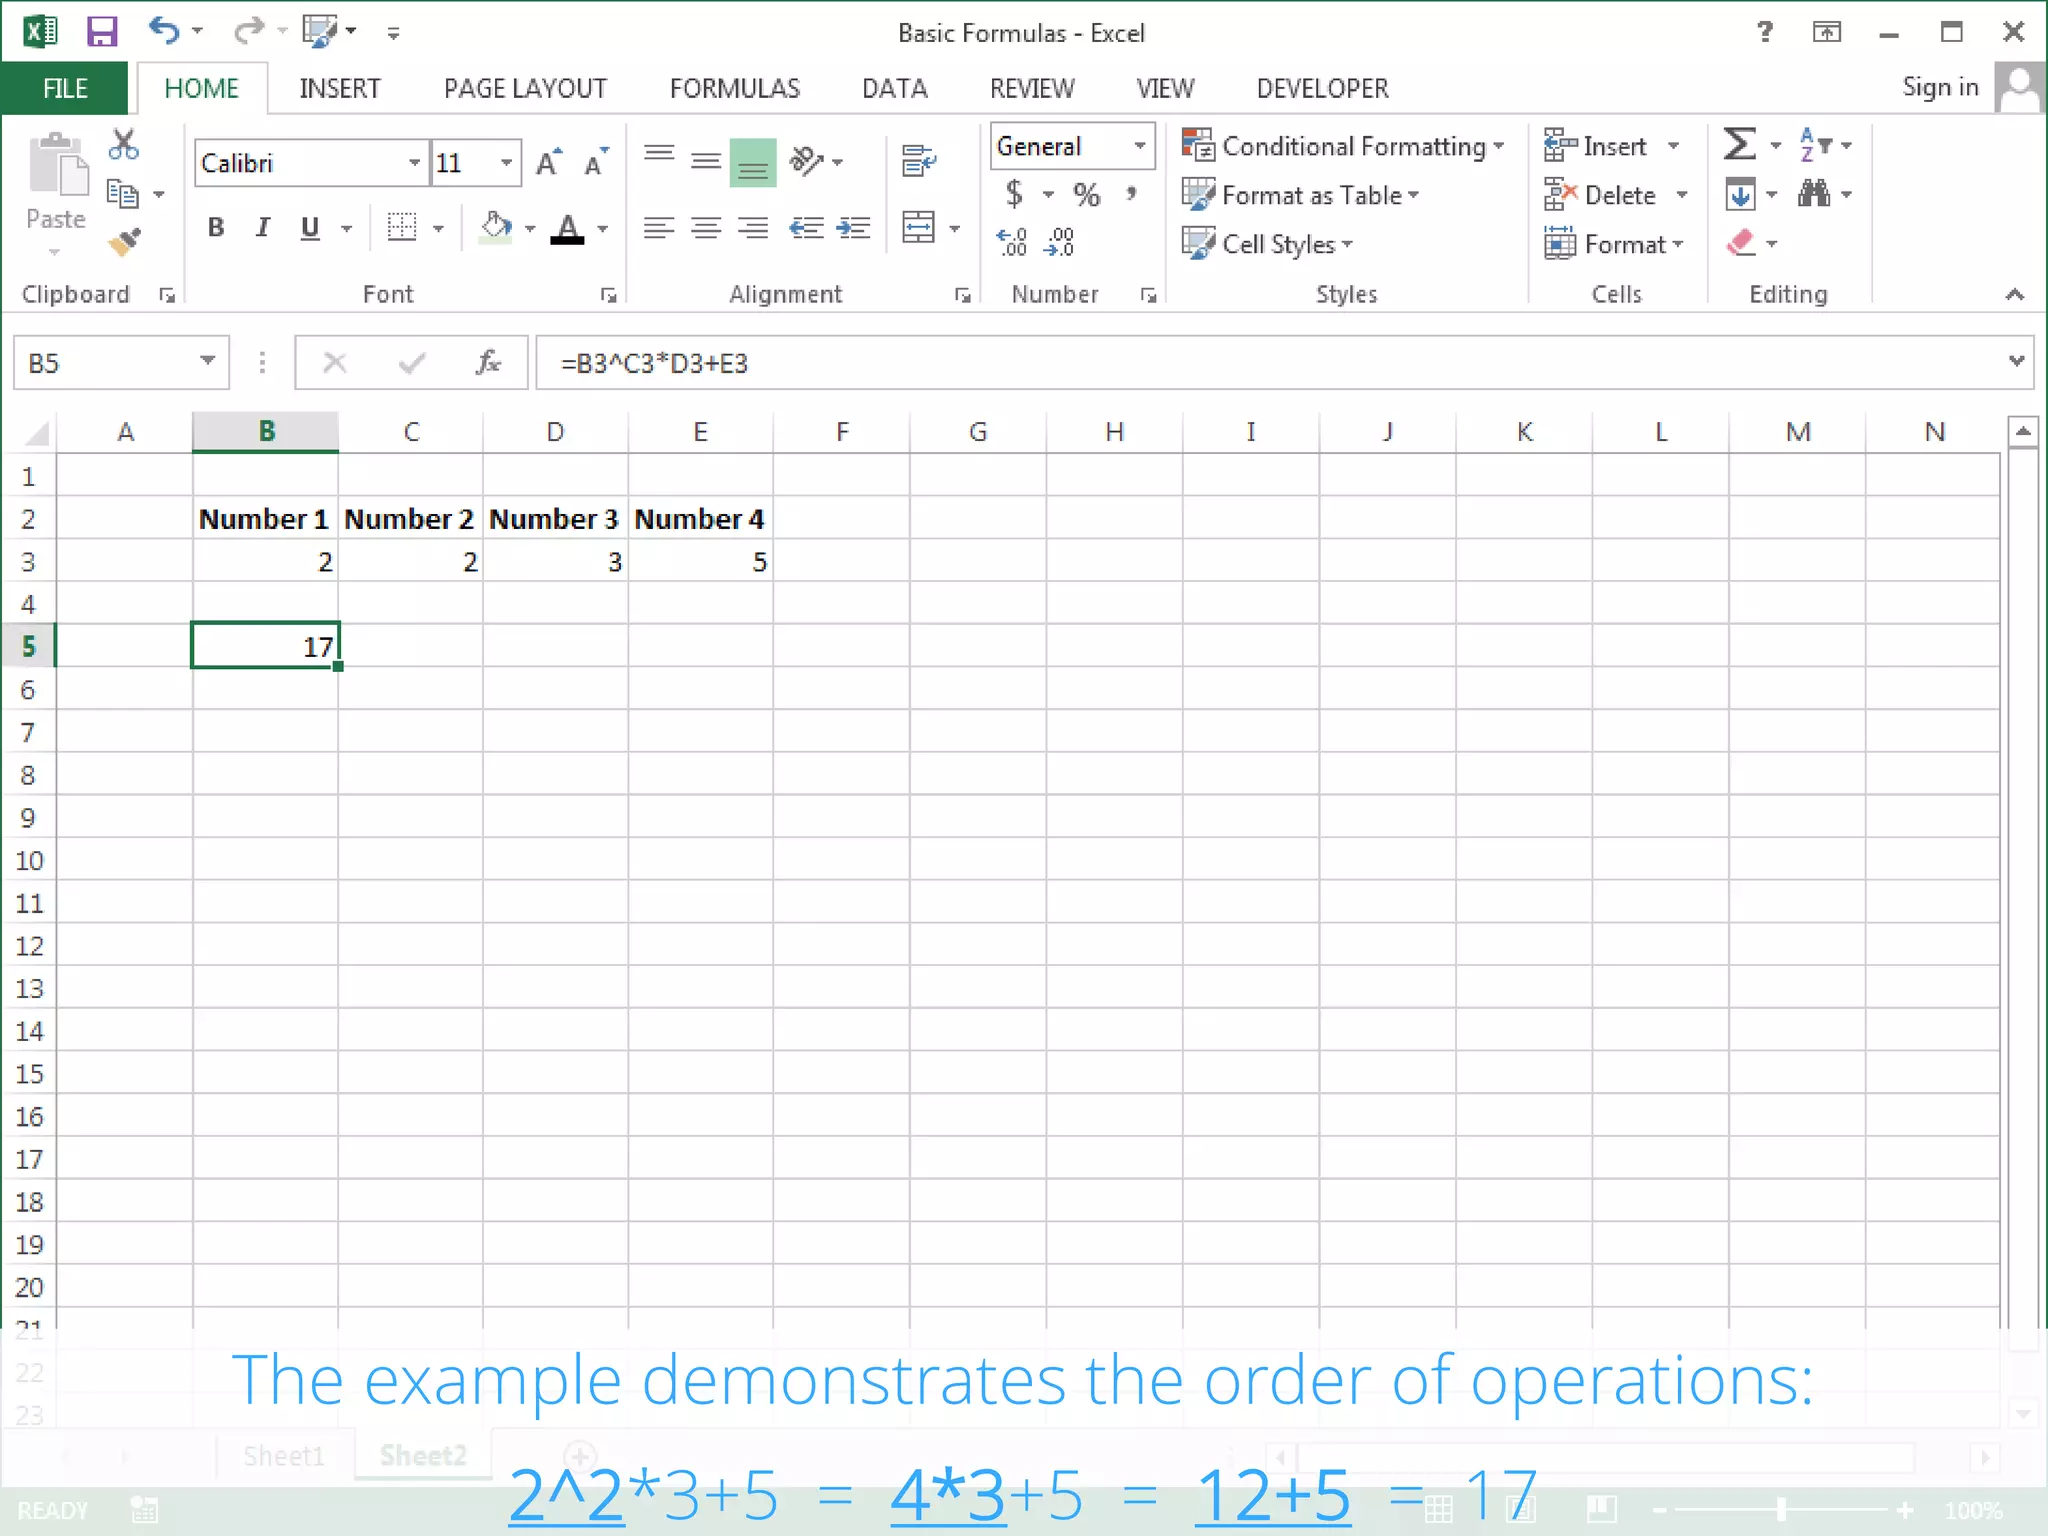Click the Insert Function fx icon
The width and height of the screenshot is (2048, 1536).
[x=488, y=362]
